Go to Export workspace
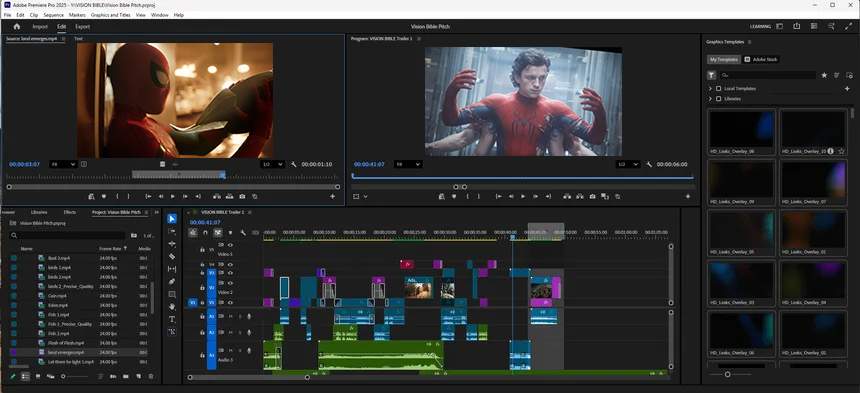Viewport: 860px width, 393px height. point(82,26)
